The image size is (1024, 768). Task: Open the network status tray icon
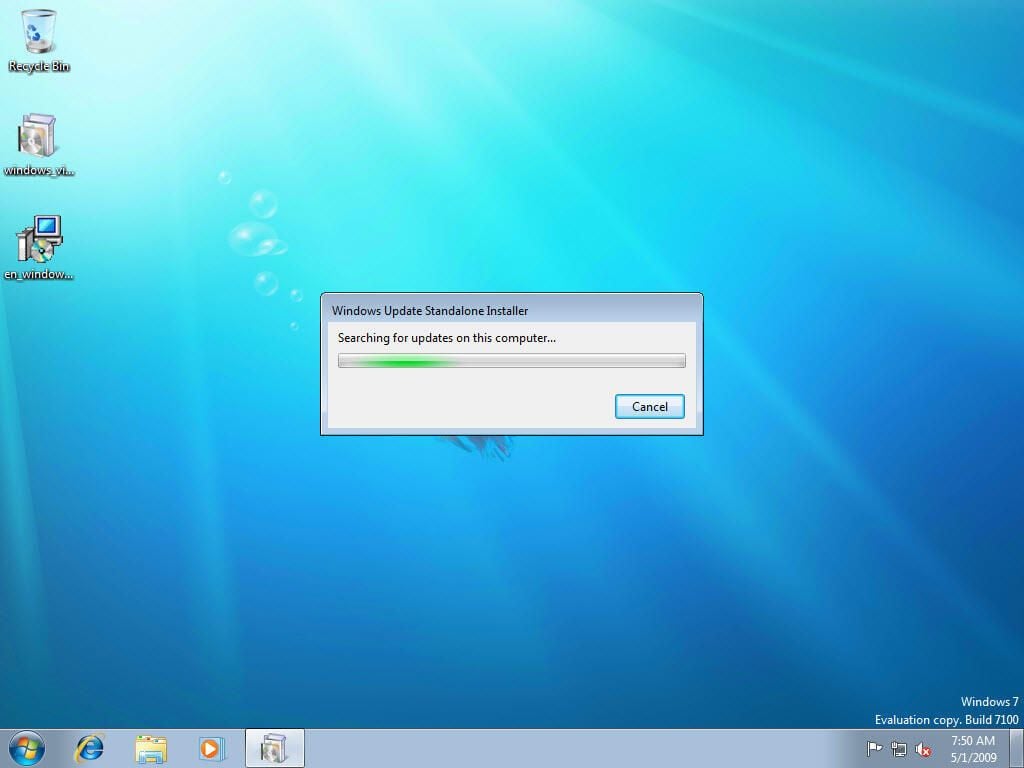coord(899,749)
